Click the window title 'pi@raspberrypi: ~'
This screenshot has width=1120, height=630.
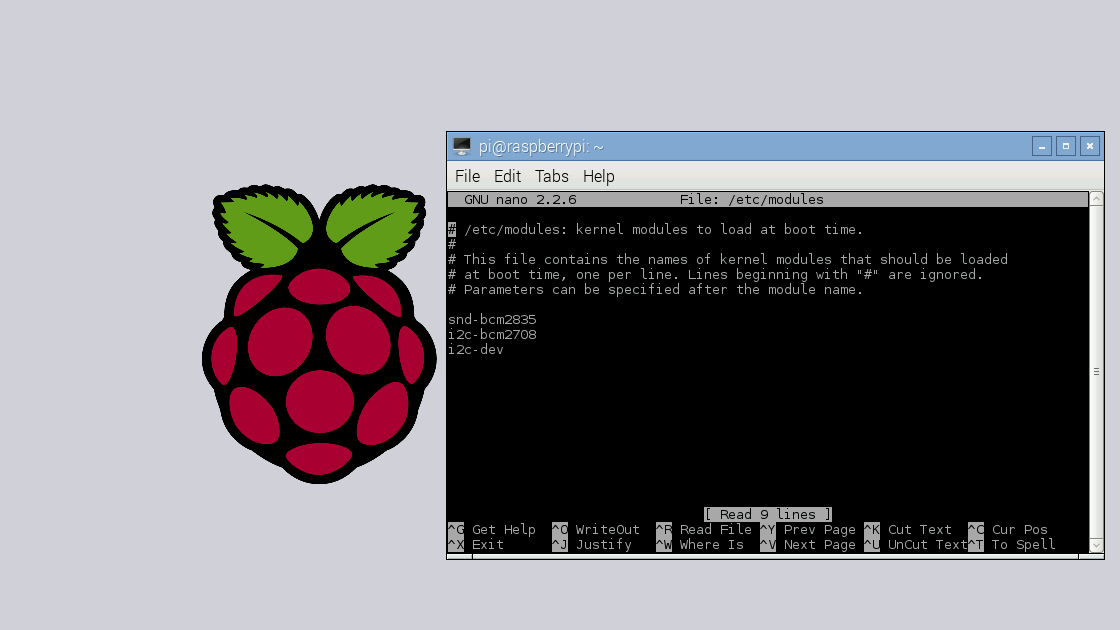[x=541, y=146]
